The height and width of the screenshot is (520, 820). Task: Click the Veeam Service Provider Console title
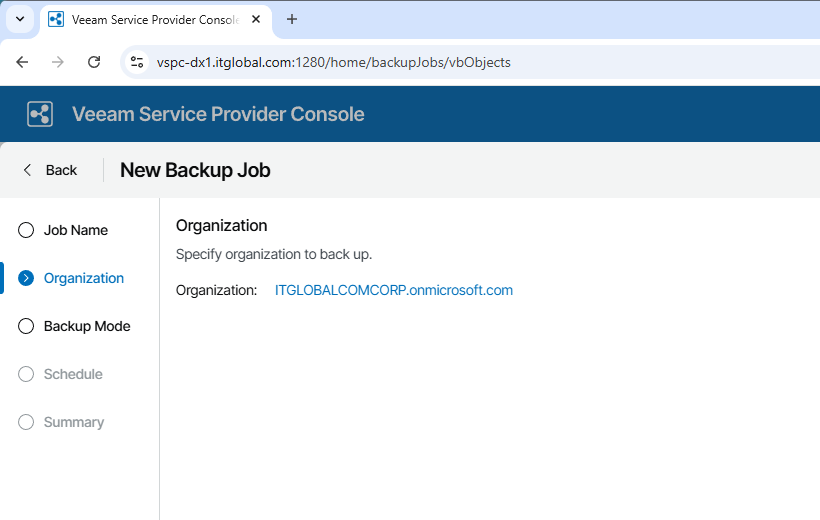click(218, 114)
